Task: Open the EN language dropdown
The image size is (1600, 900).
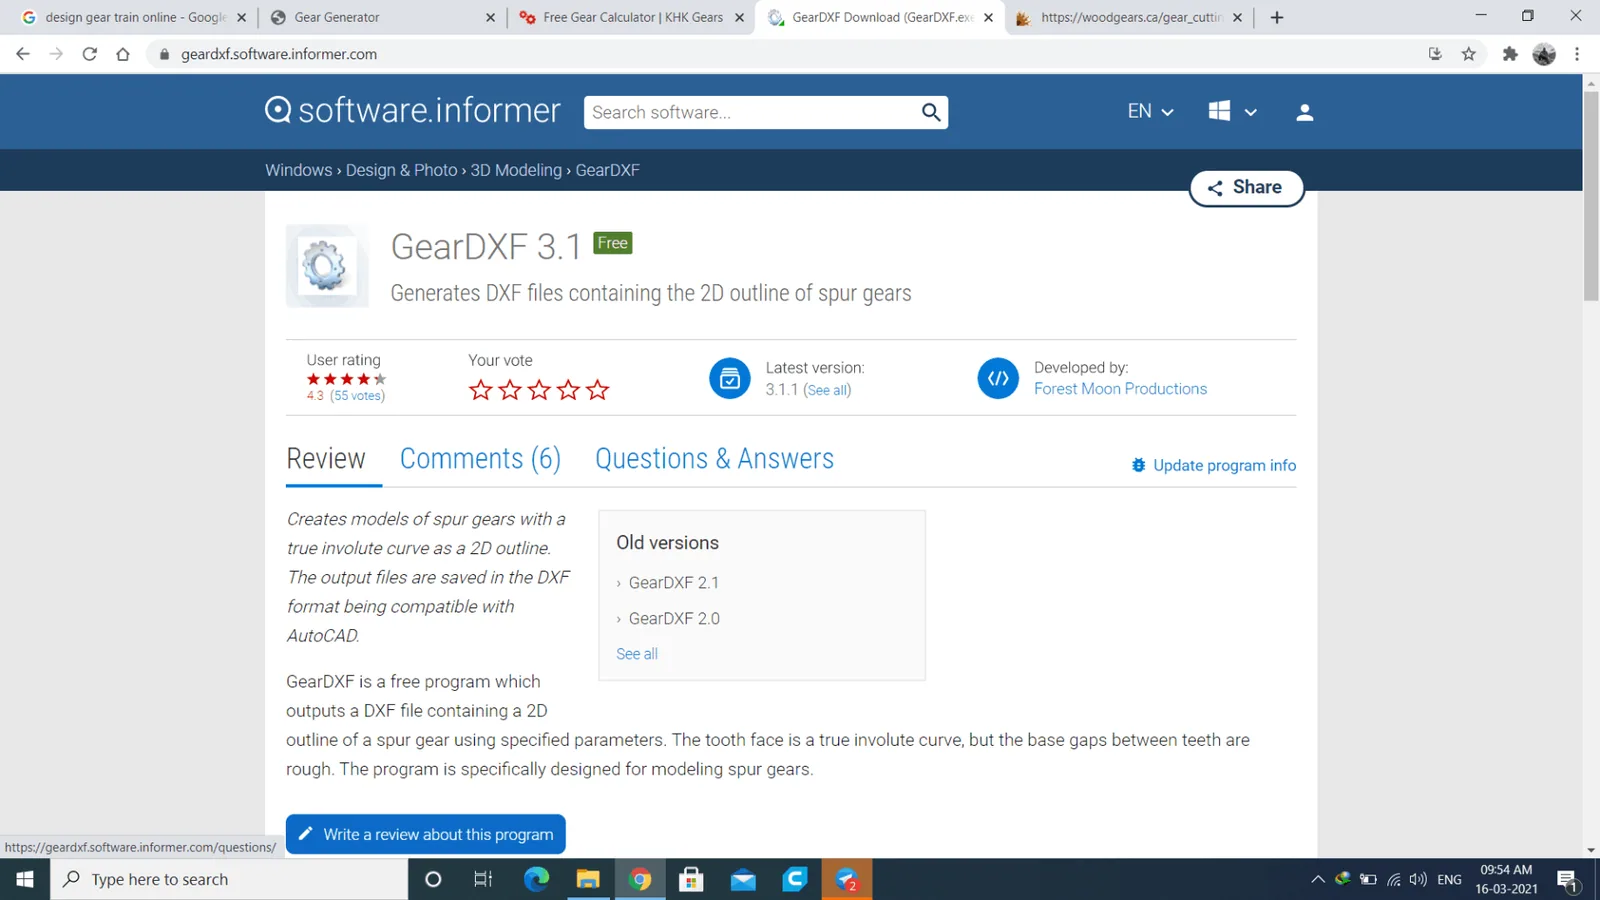Action: point(1150,111)
